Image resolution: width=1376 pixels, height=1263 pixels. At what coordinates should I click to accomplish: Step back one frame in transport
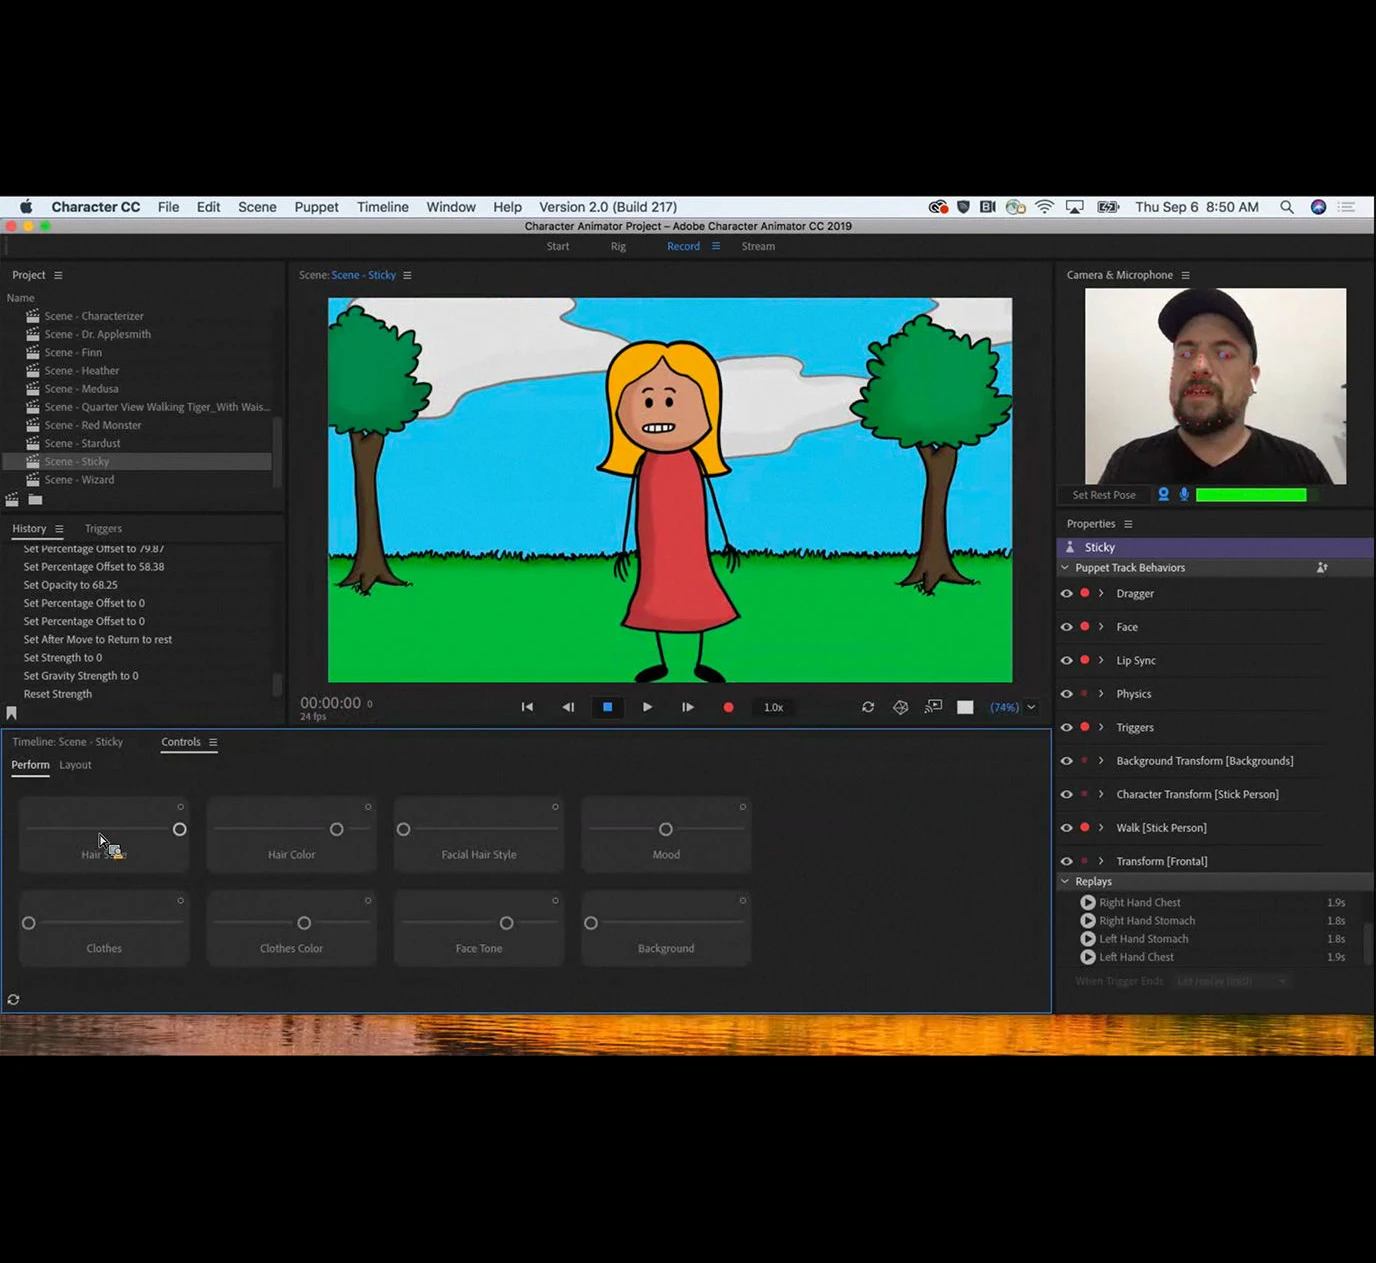(x=568, y=707)
